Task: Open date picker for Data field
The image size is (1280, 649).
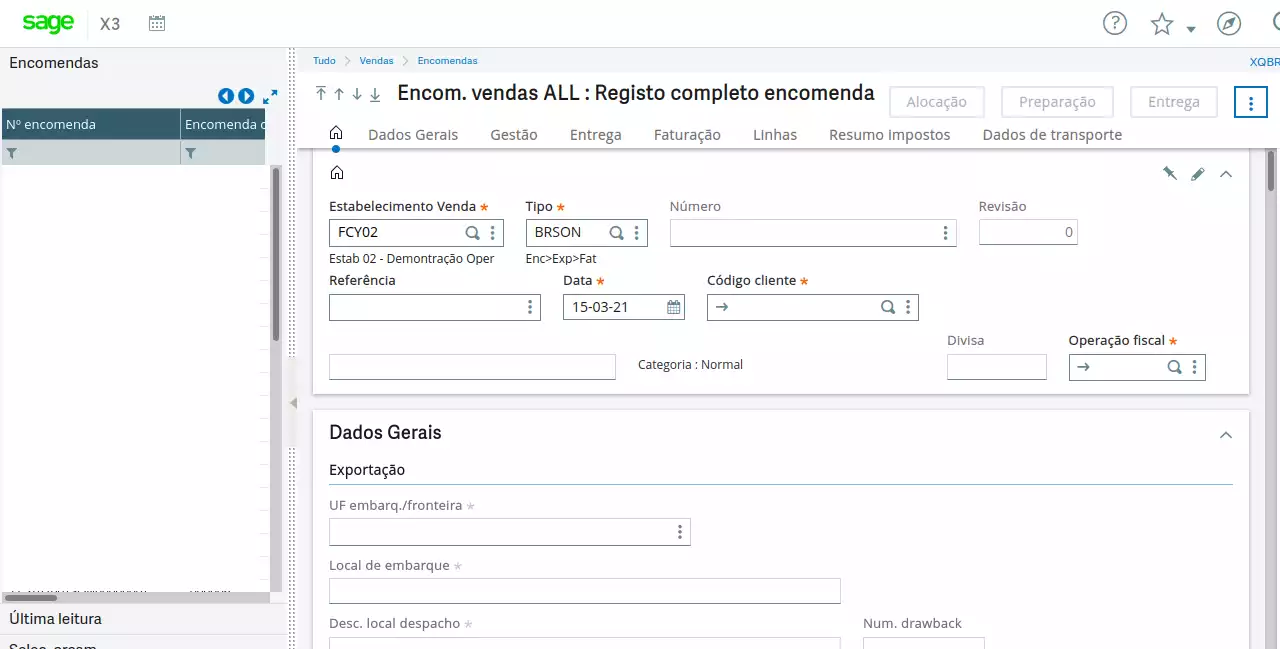Action: [x=674, y=307]
